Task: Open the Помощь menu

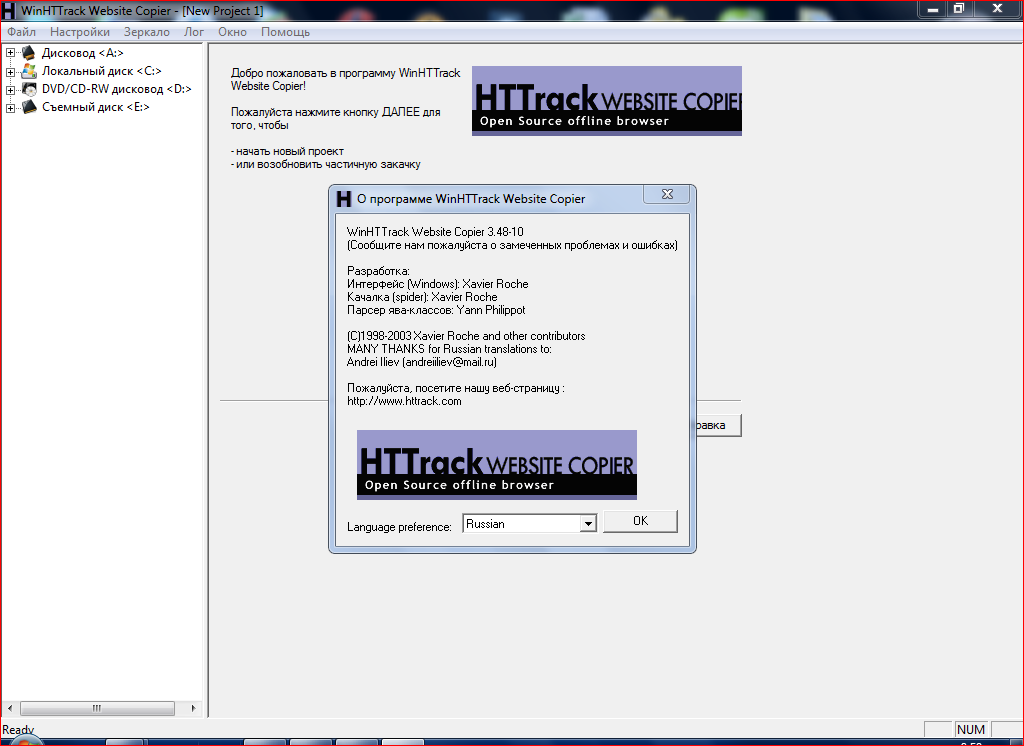Action: click(x=285, y=32)
